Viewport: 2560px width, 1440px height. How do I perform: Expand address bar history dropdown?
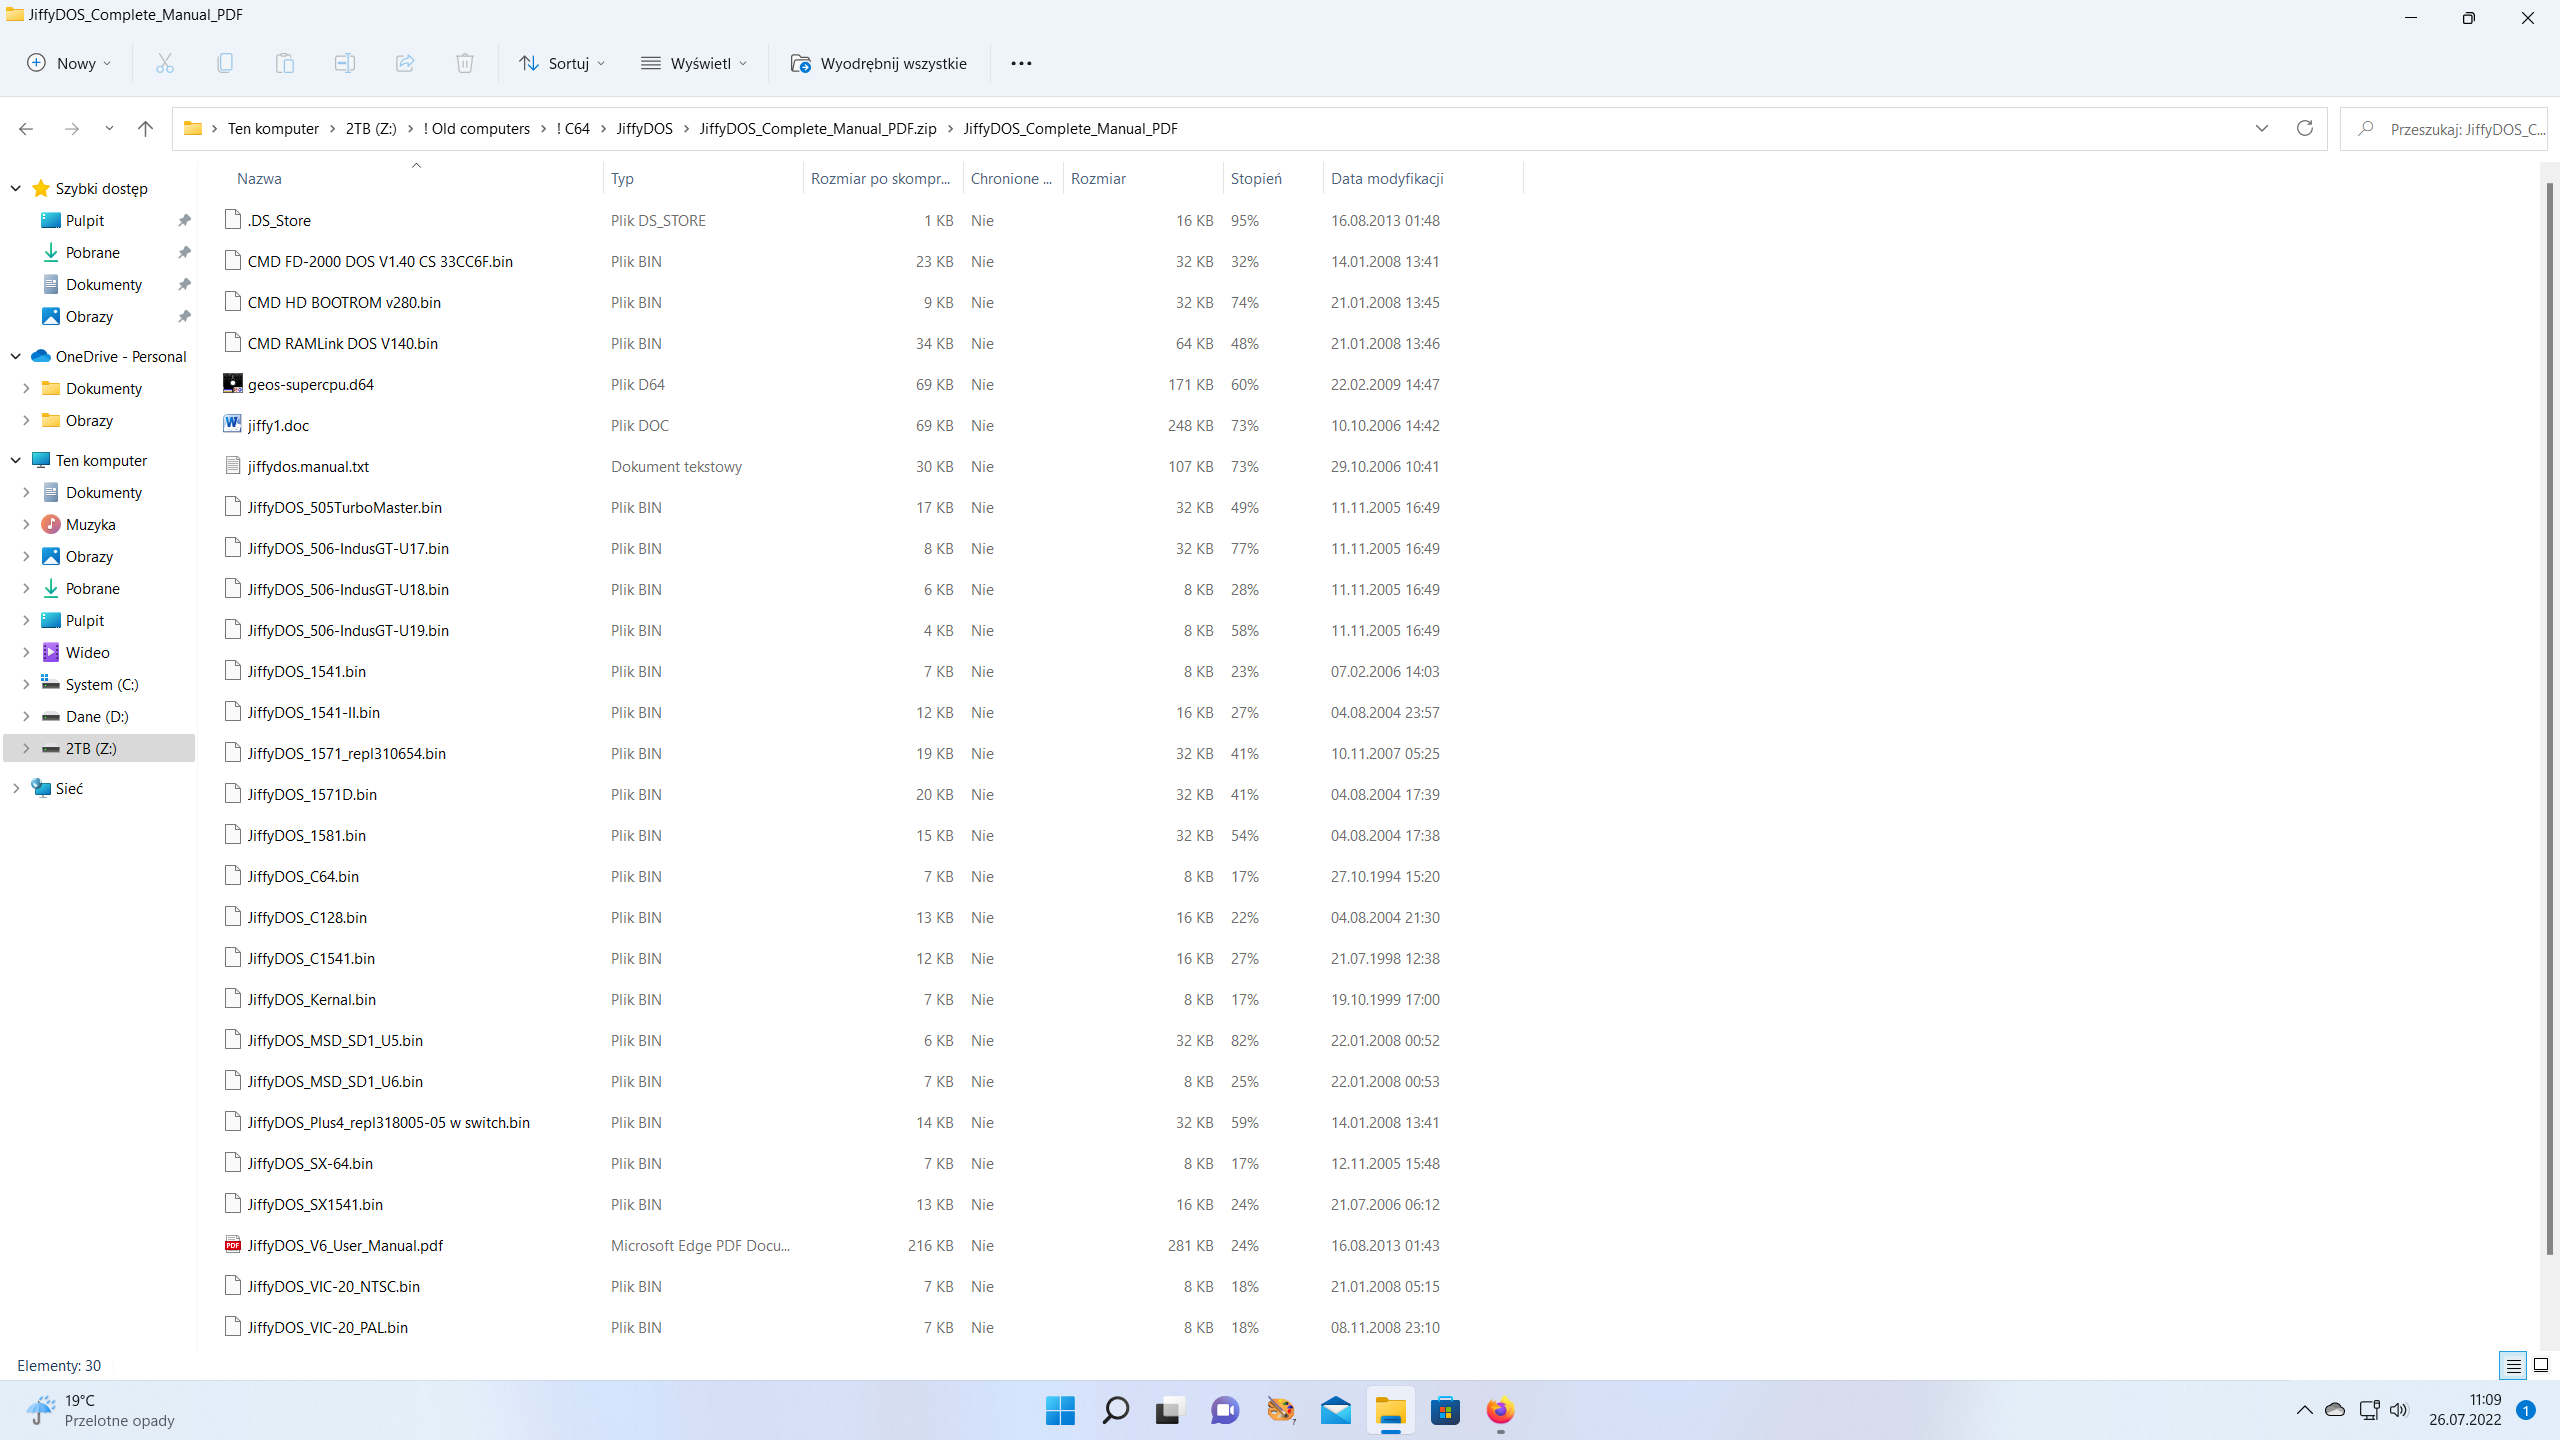tap(2262, 128)
